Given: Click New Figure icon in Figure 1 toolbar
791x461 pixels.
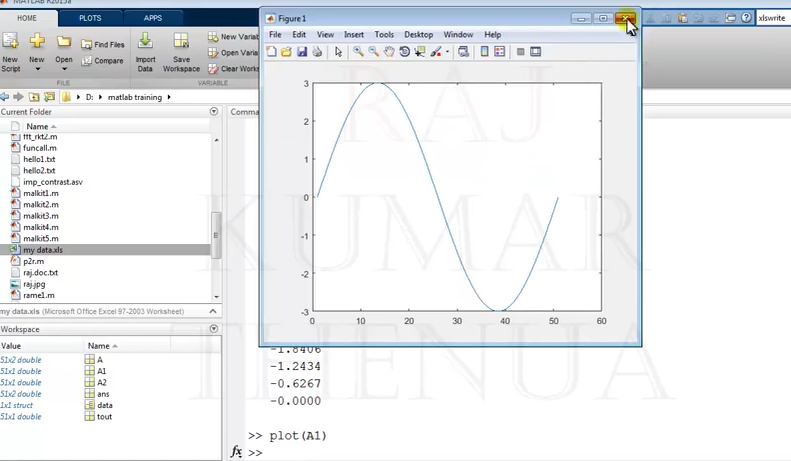Looking at the screenshot, I should [271, 51].
